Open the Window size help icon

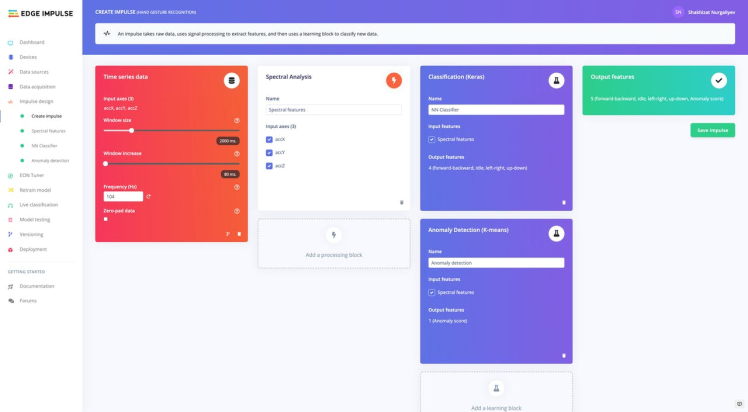point(237,121)
